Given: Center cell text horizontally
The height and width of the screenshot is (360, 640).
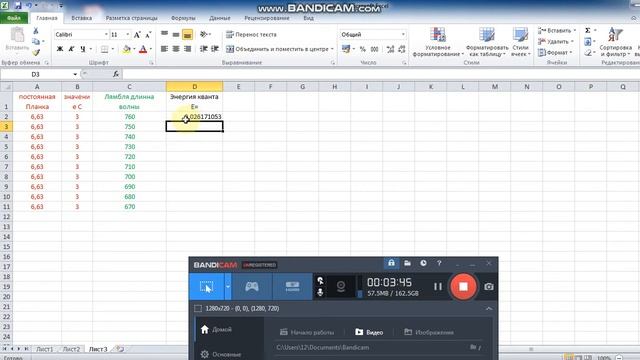Looking at the screenshot, I should (x=176, y=49).
